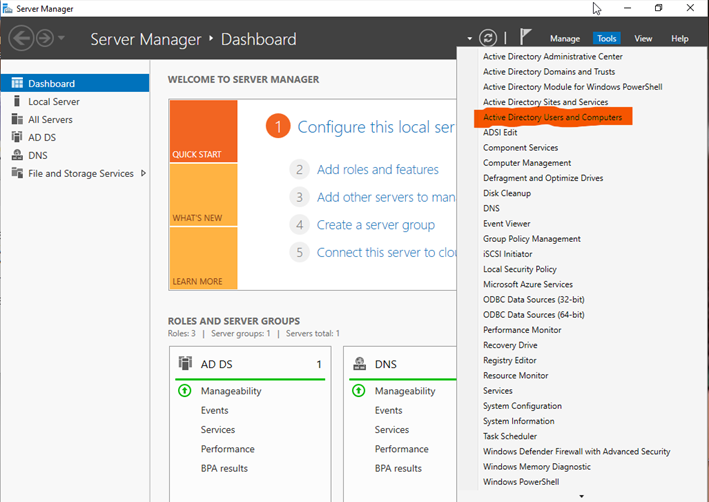The image size is (709, 502).
Task: Click Add roles and features link
Action: pyautogui.click(x=378, y=170)
